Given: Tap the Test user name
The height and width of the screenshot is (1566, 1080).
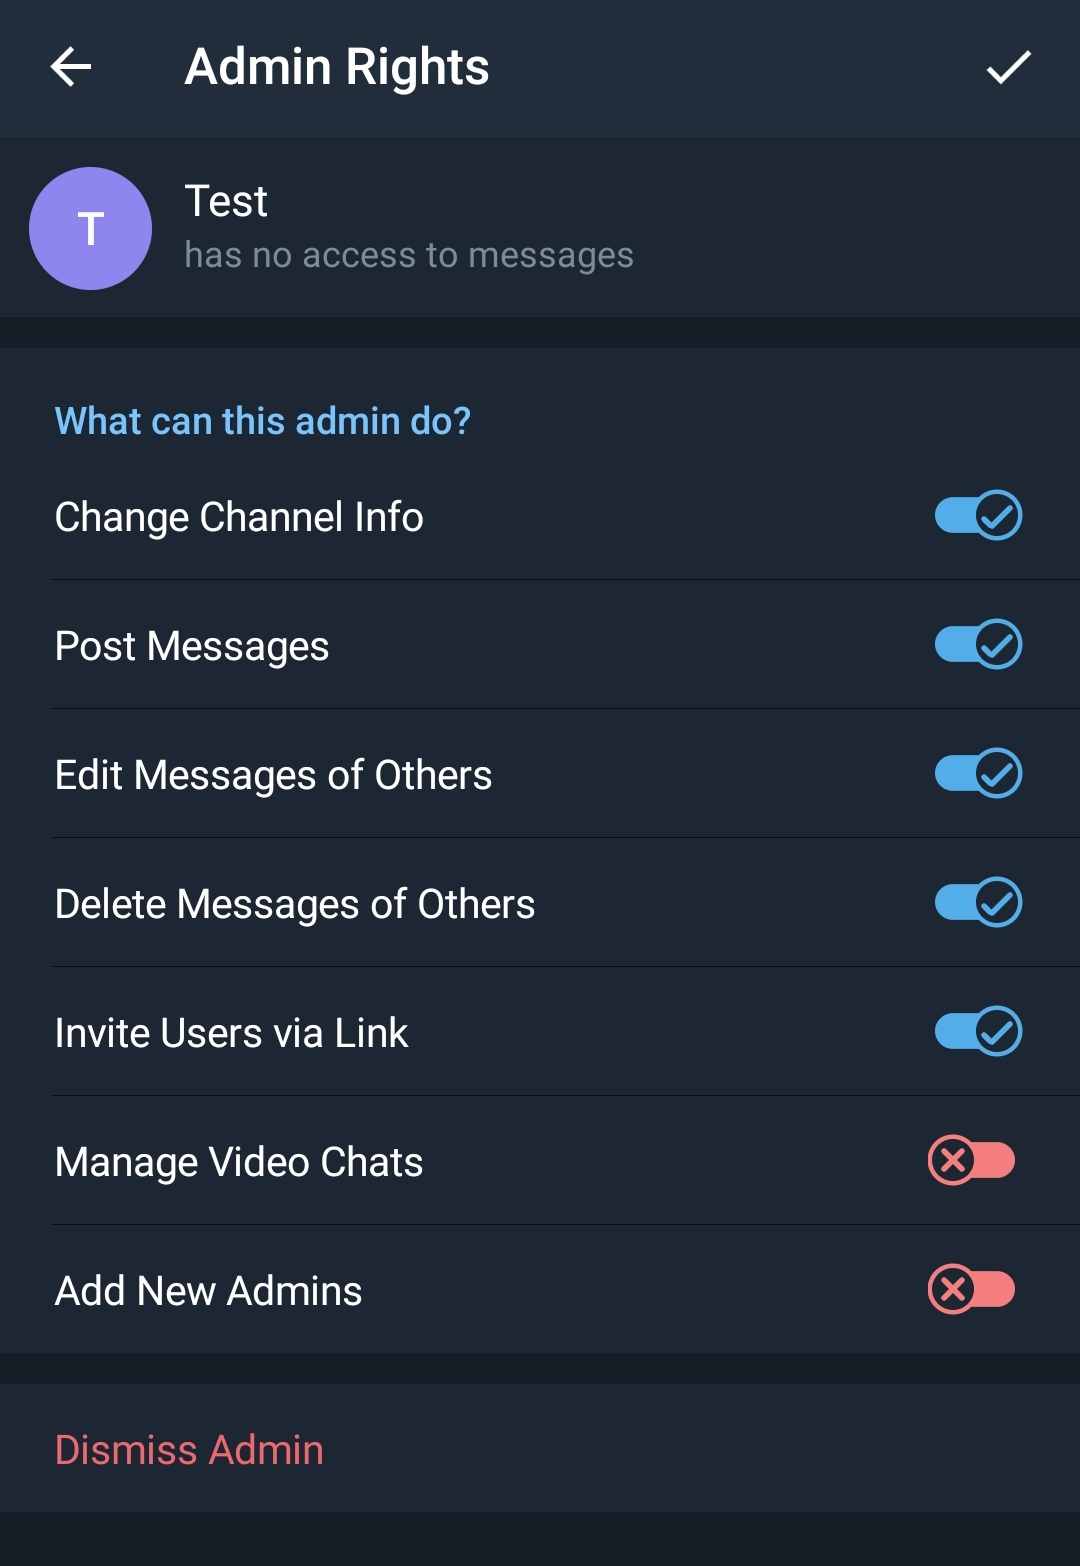Looking at the screenshot, I should click(226, 202).
